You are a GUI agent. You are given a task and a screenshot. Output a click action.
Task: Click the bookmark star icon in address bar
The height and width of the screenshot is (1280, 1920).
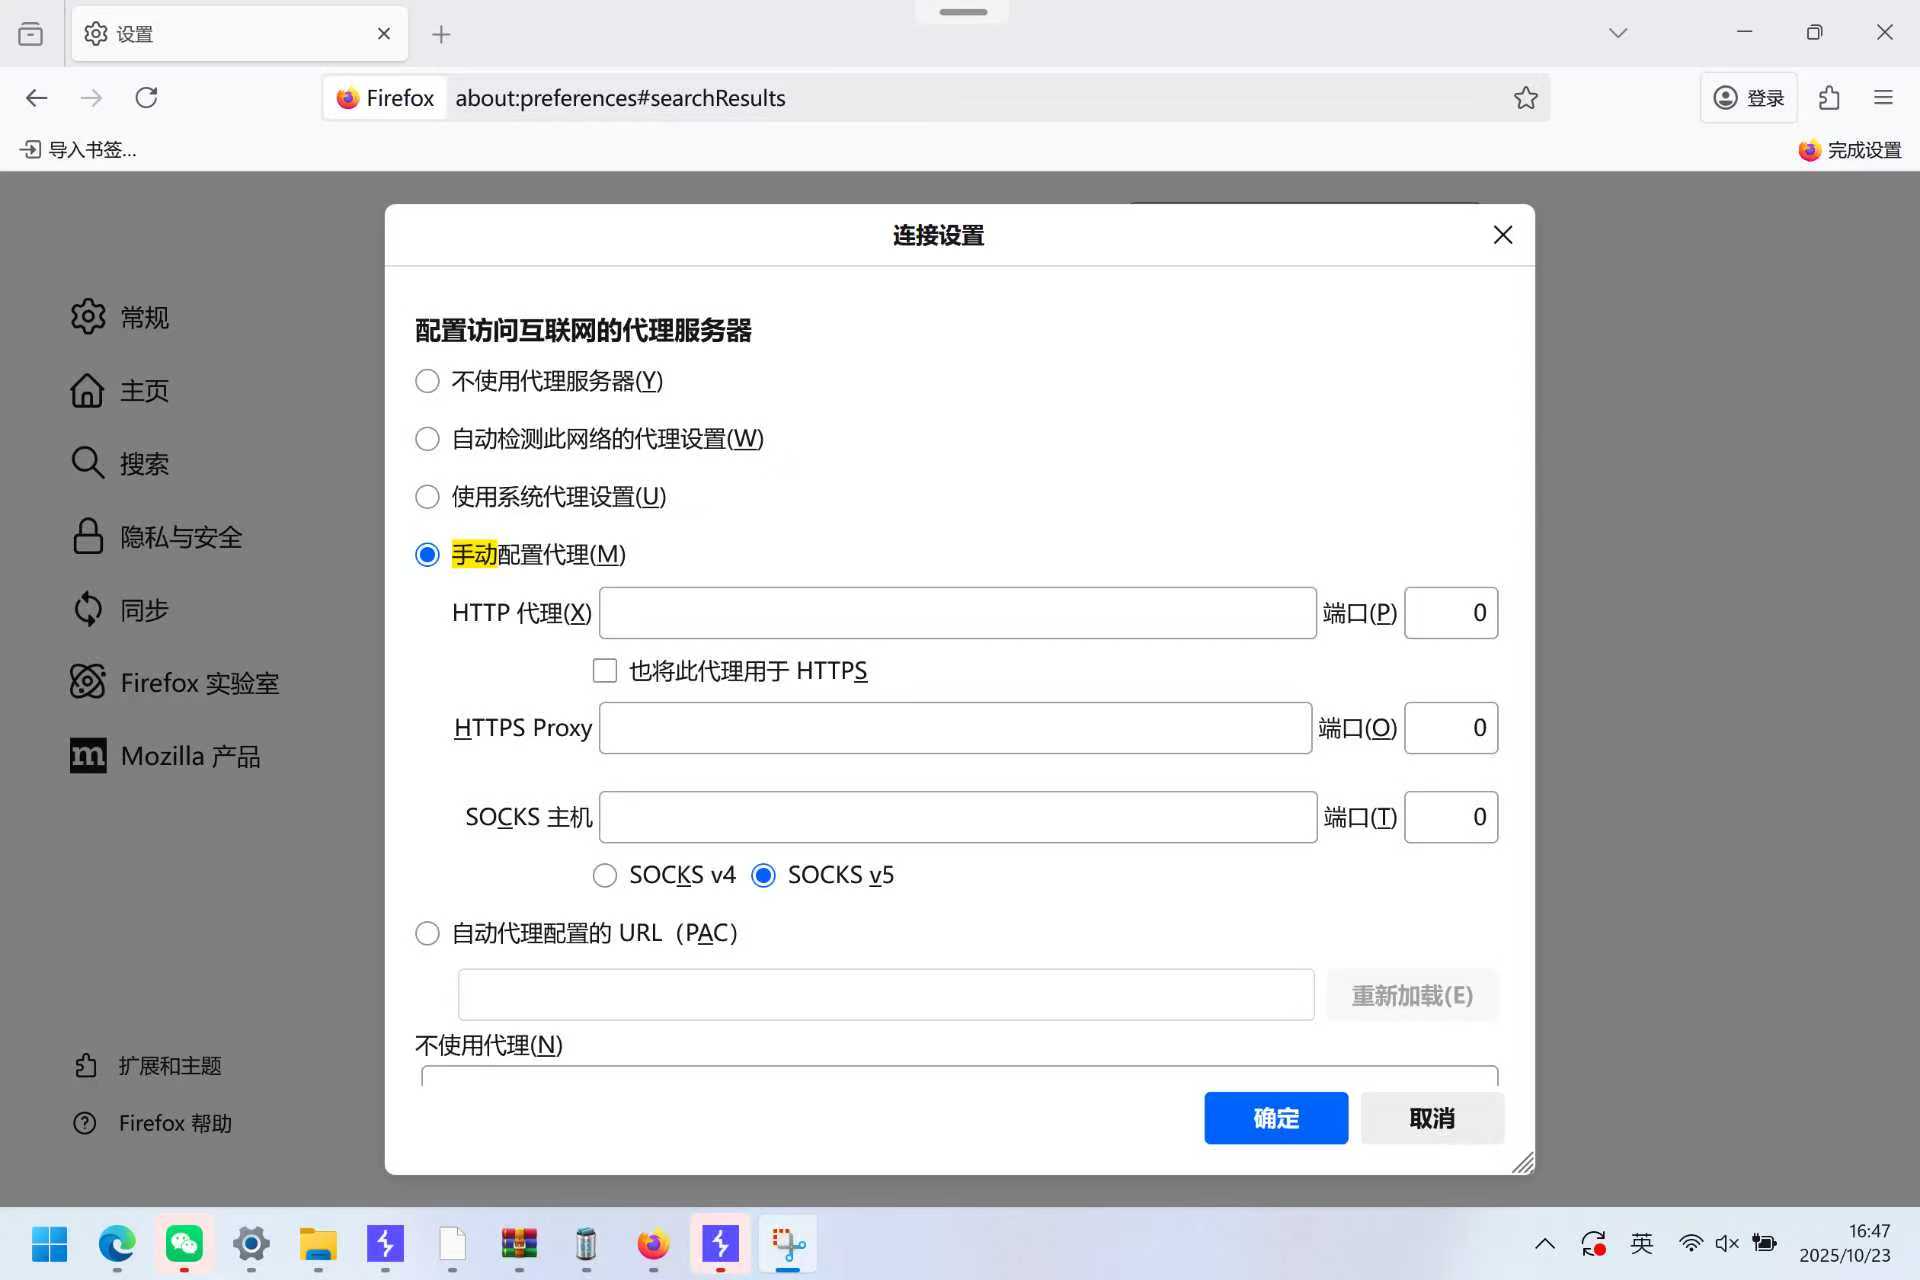[1525, 98]
